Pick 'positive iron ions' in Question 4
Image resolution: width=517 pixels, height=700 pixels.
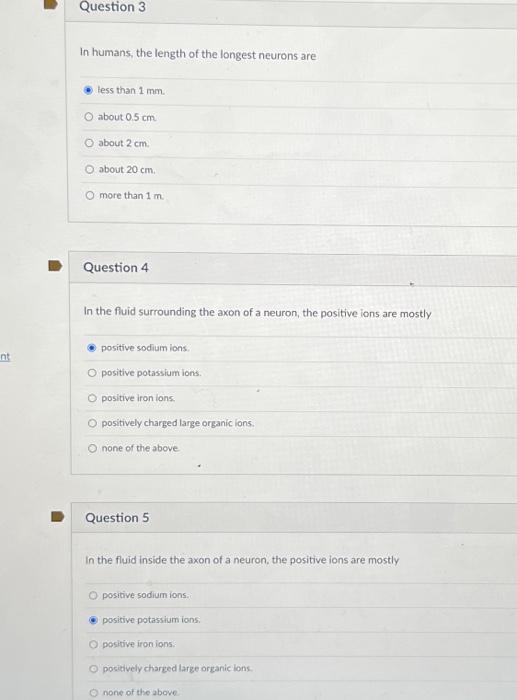(92, 398)
